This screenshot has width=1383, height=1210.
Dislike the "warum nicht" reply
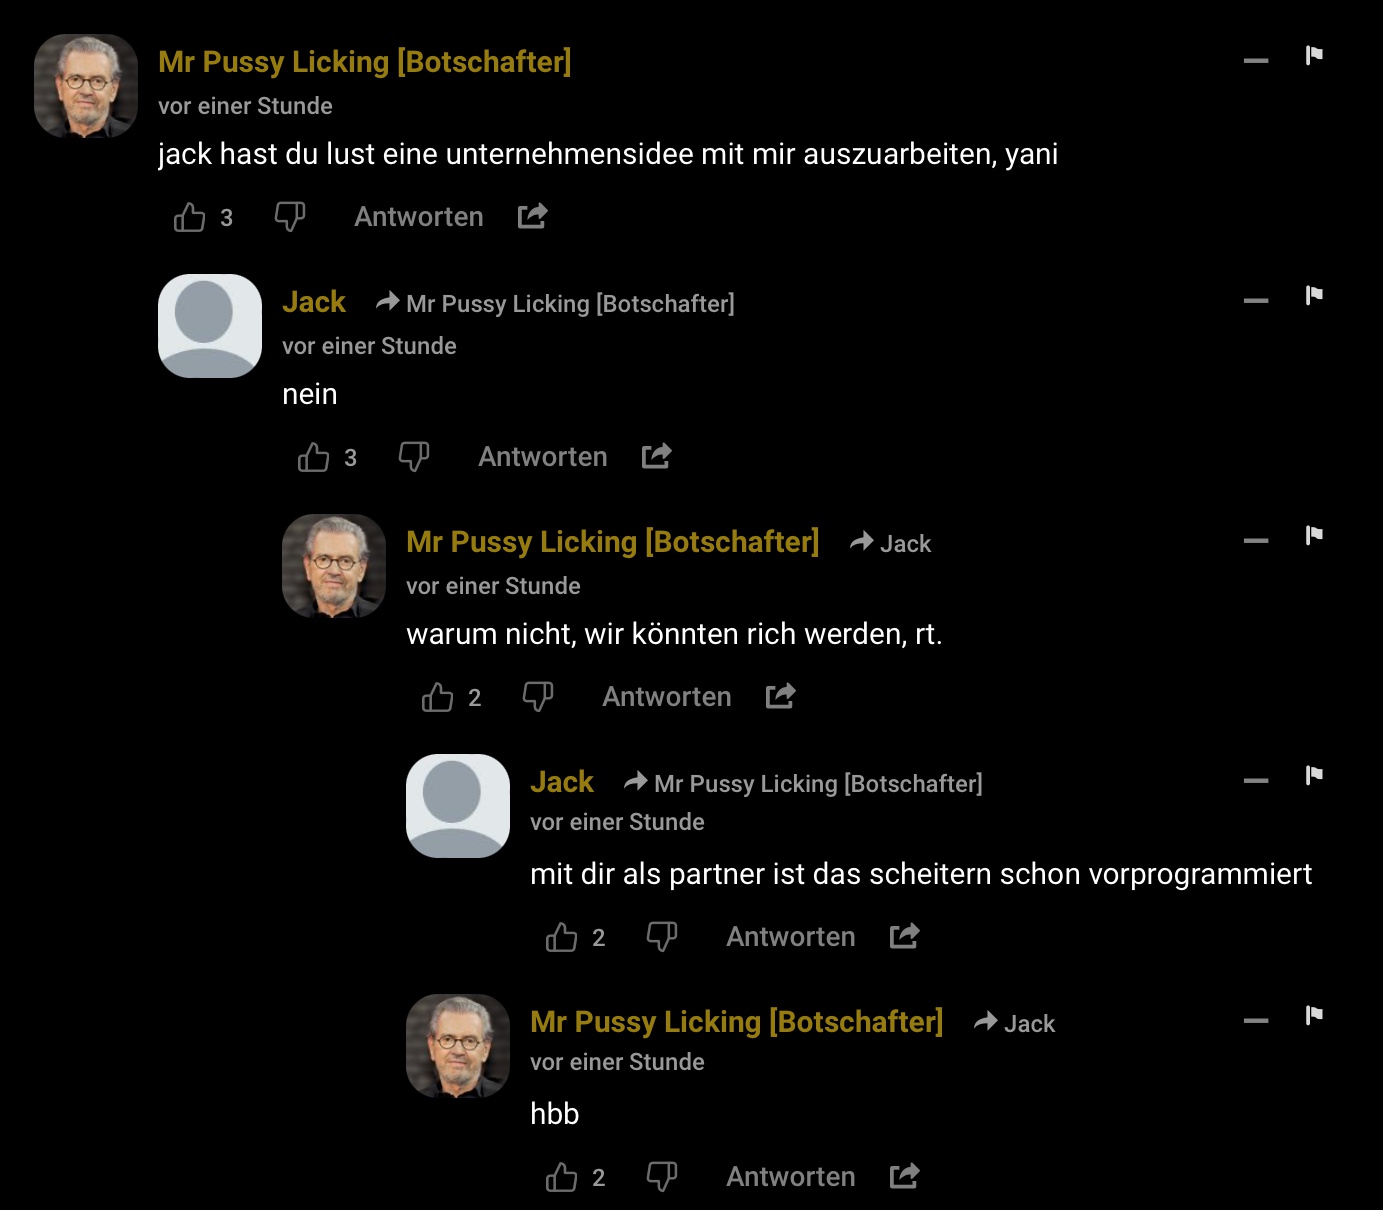tap(537, 697)
